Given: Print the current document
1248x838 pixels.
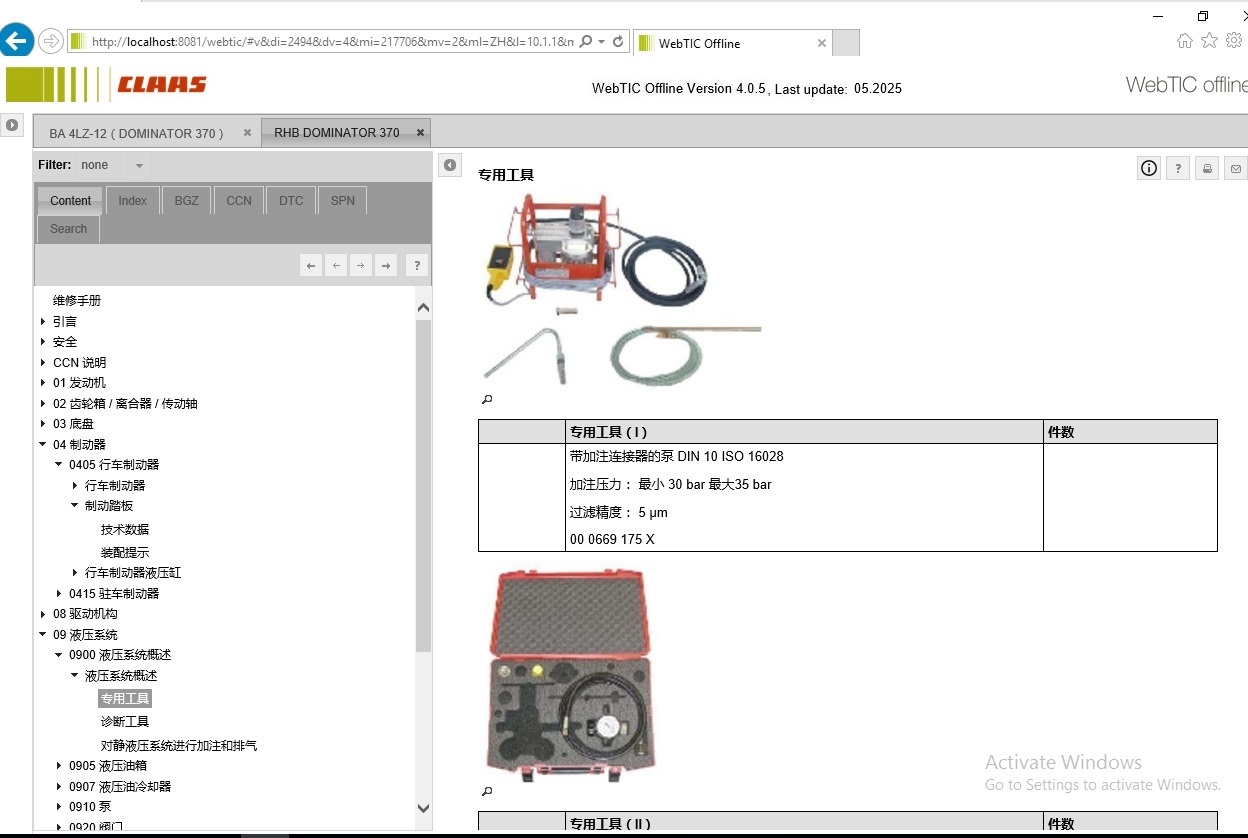Looking at the screenshot, I should 1207,168.
